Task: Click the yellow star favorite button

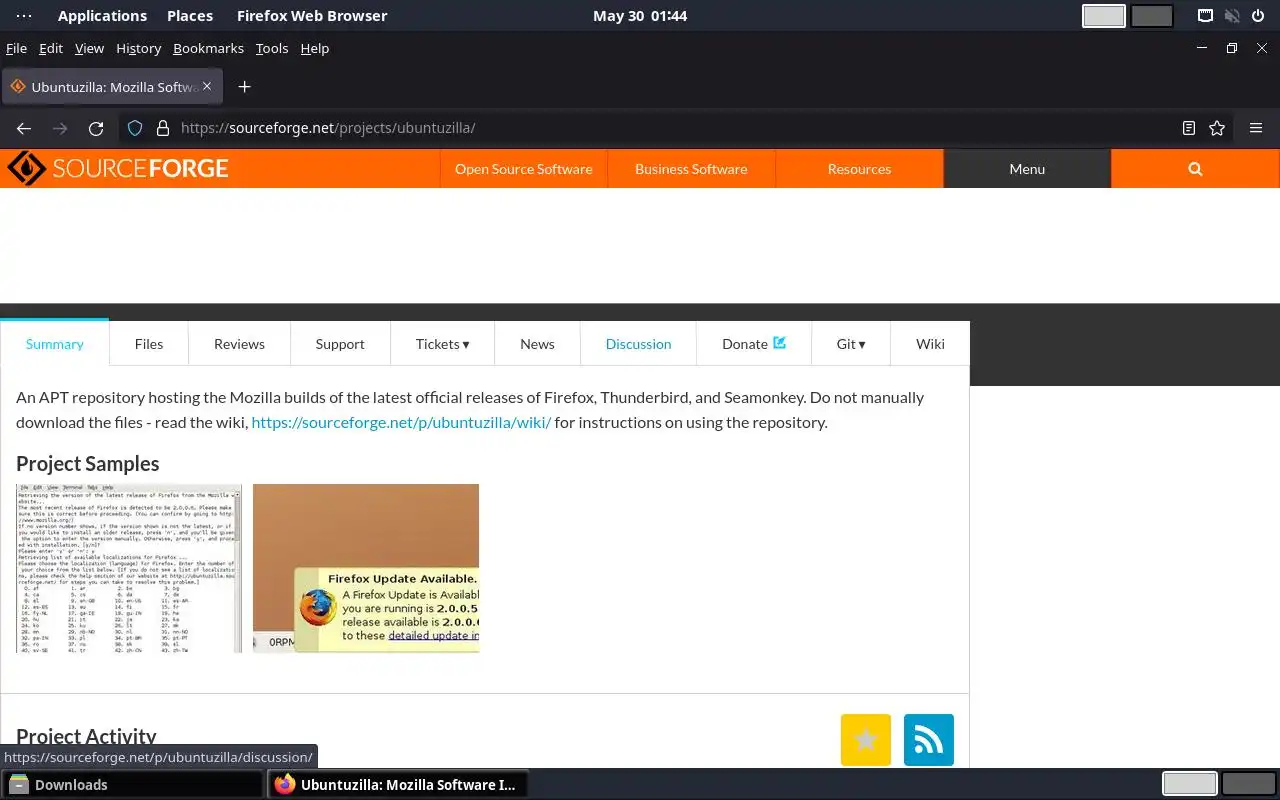Action: [866, 740]
